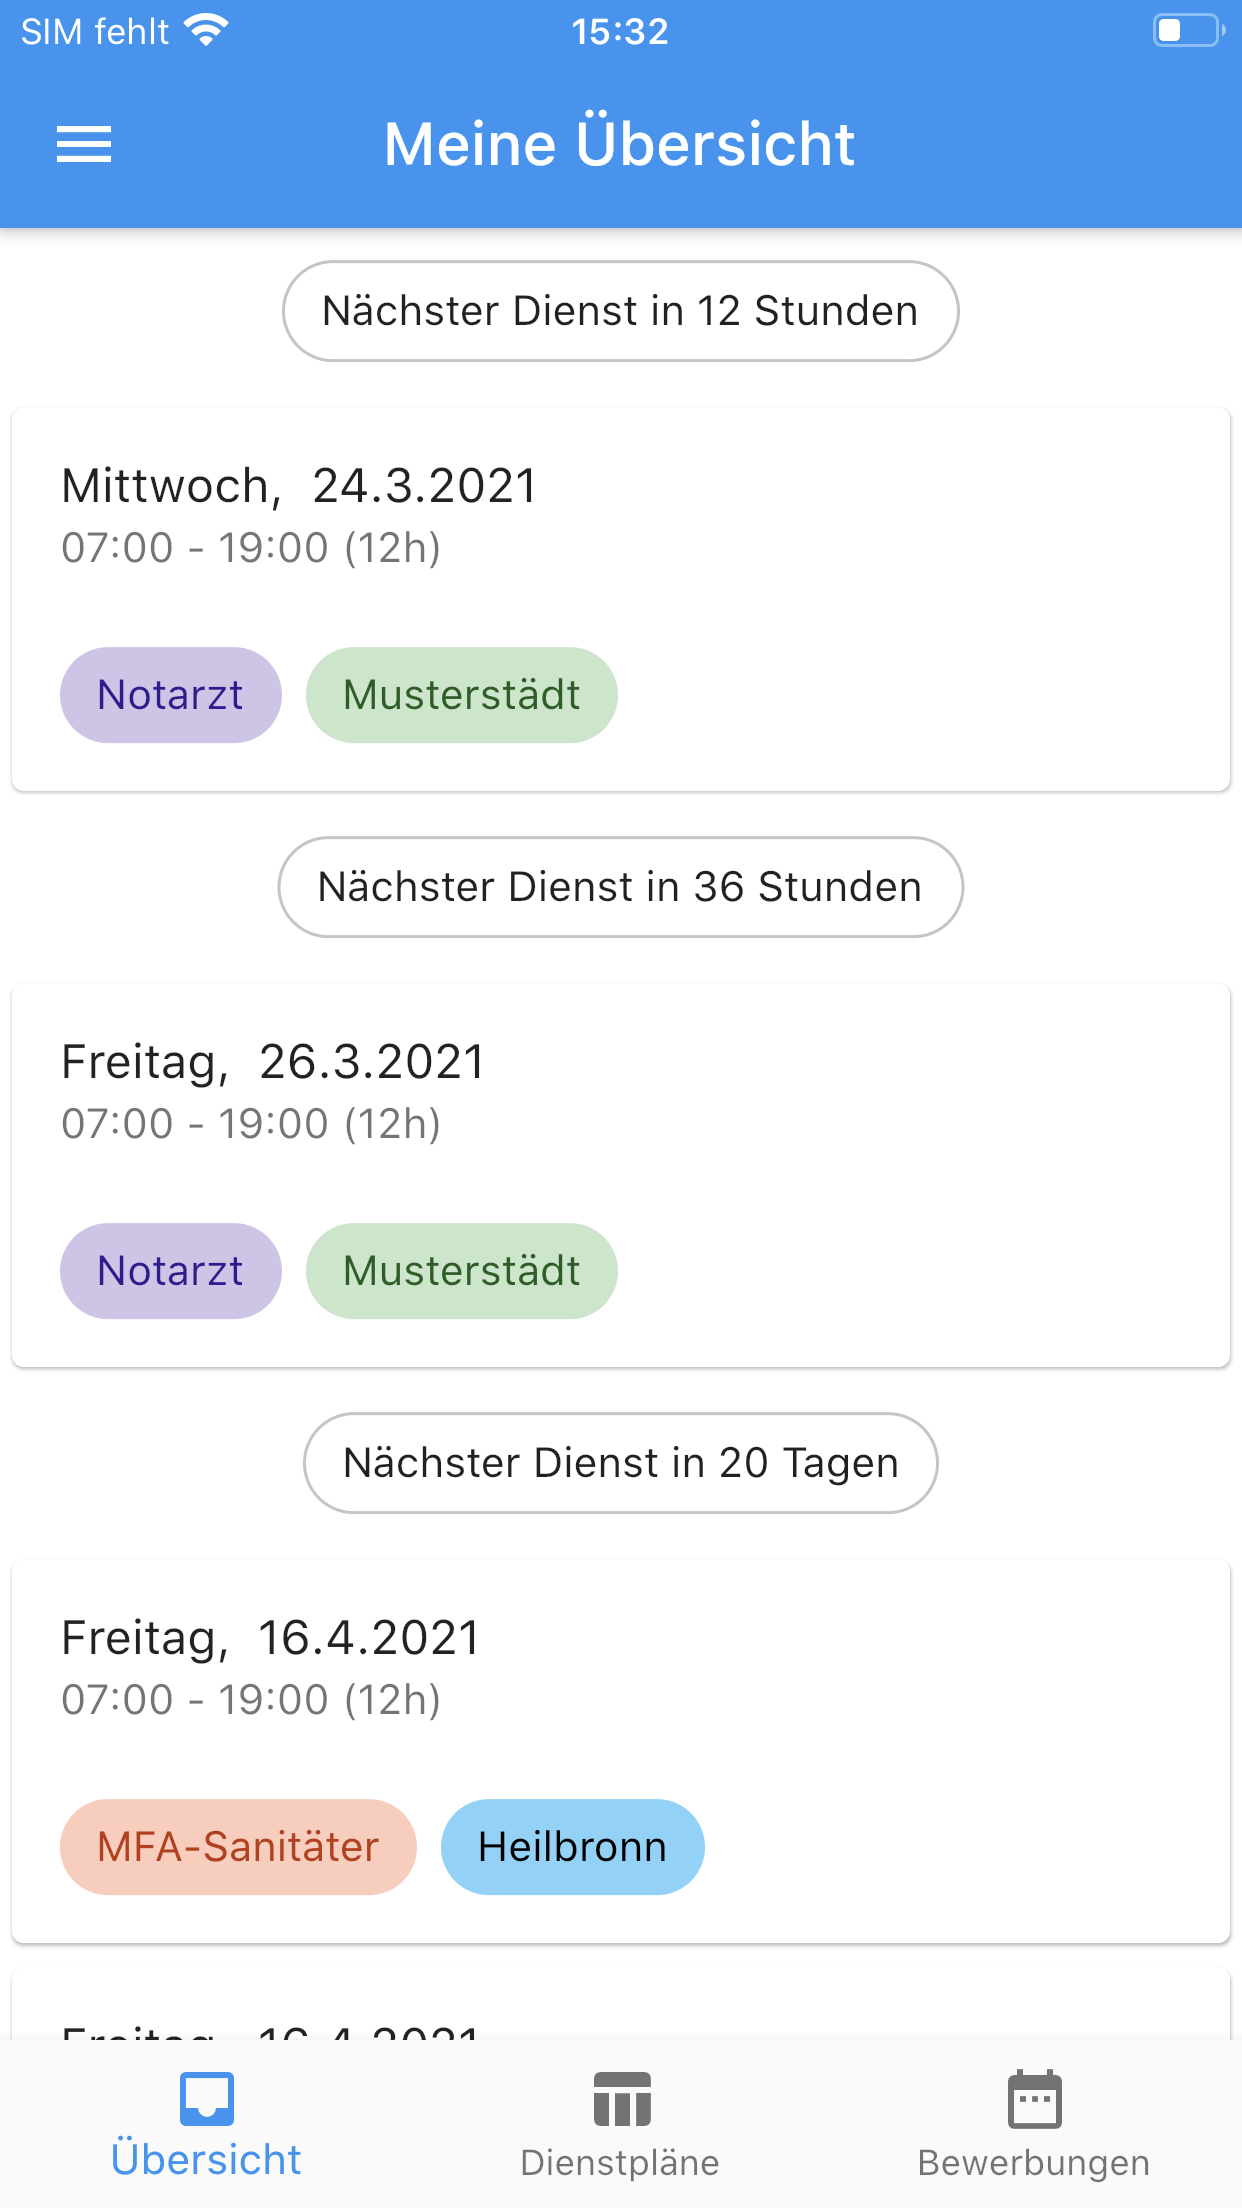This screenshot has width=1242, height=2208.
Task: Switch to the Dienstpläne tab label
Action: [x=620, y=2162]
